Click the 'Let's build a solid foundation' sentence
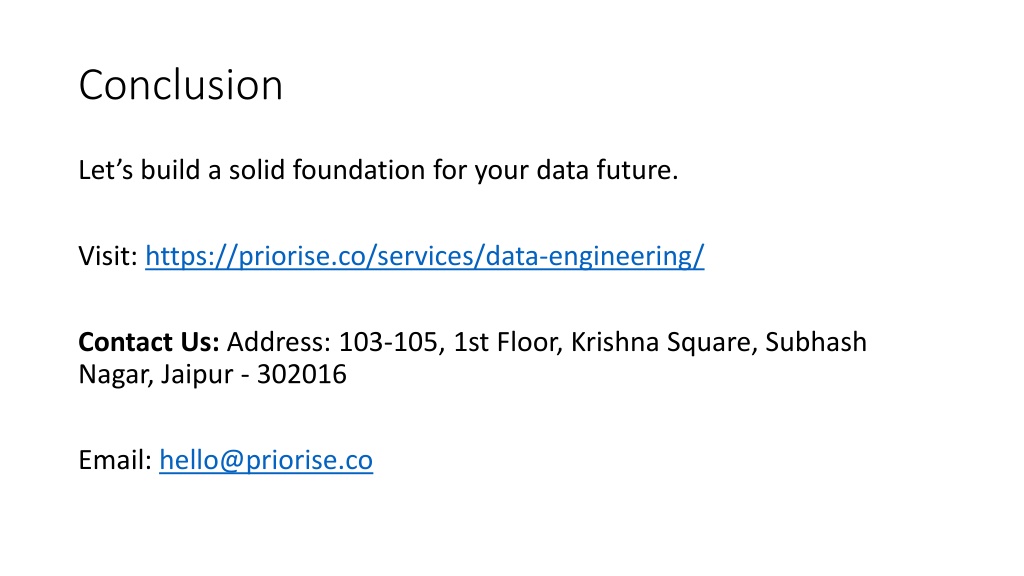Image resolution: width=1024 pixels, height=576 pixels. (x=378, y=170)
